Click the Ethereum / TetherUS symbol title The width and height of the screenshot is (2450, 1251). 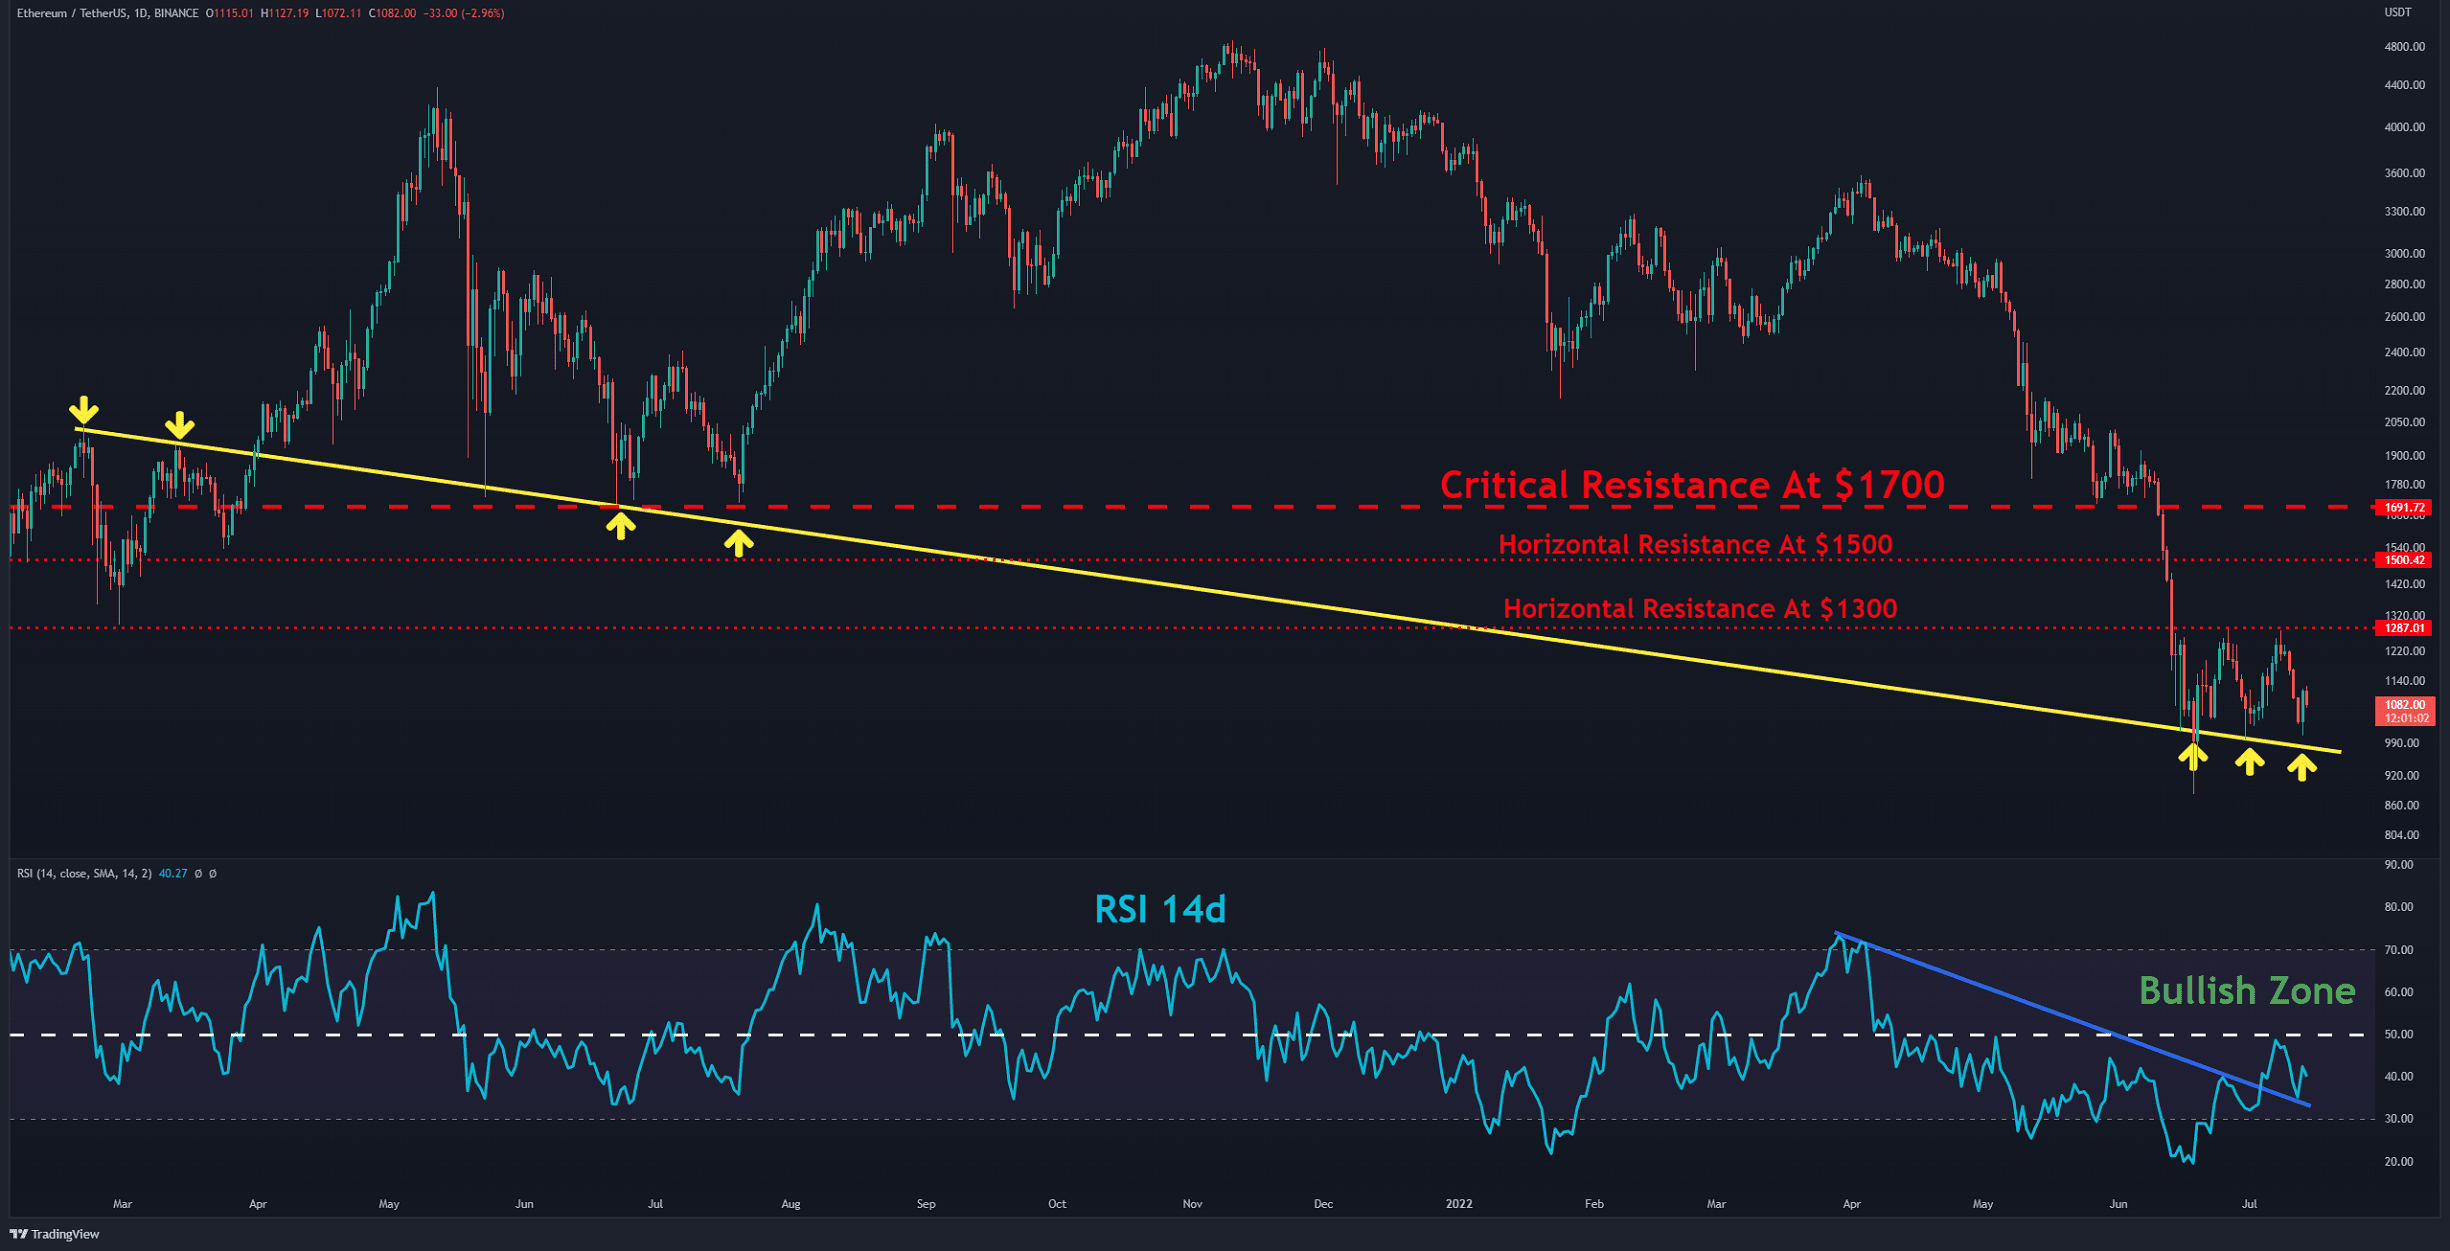point(72,13)
